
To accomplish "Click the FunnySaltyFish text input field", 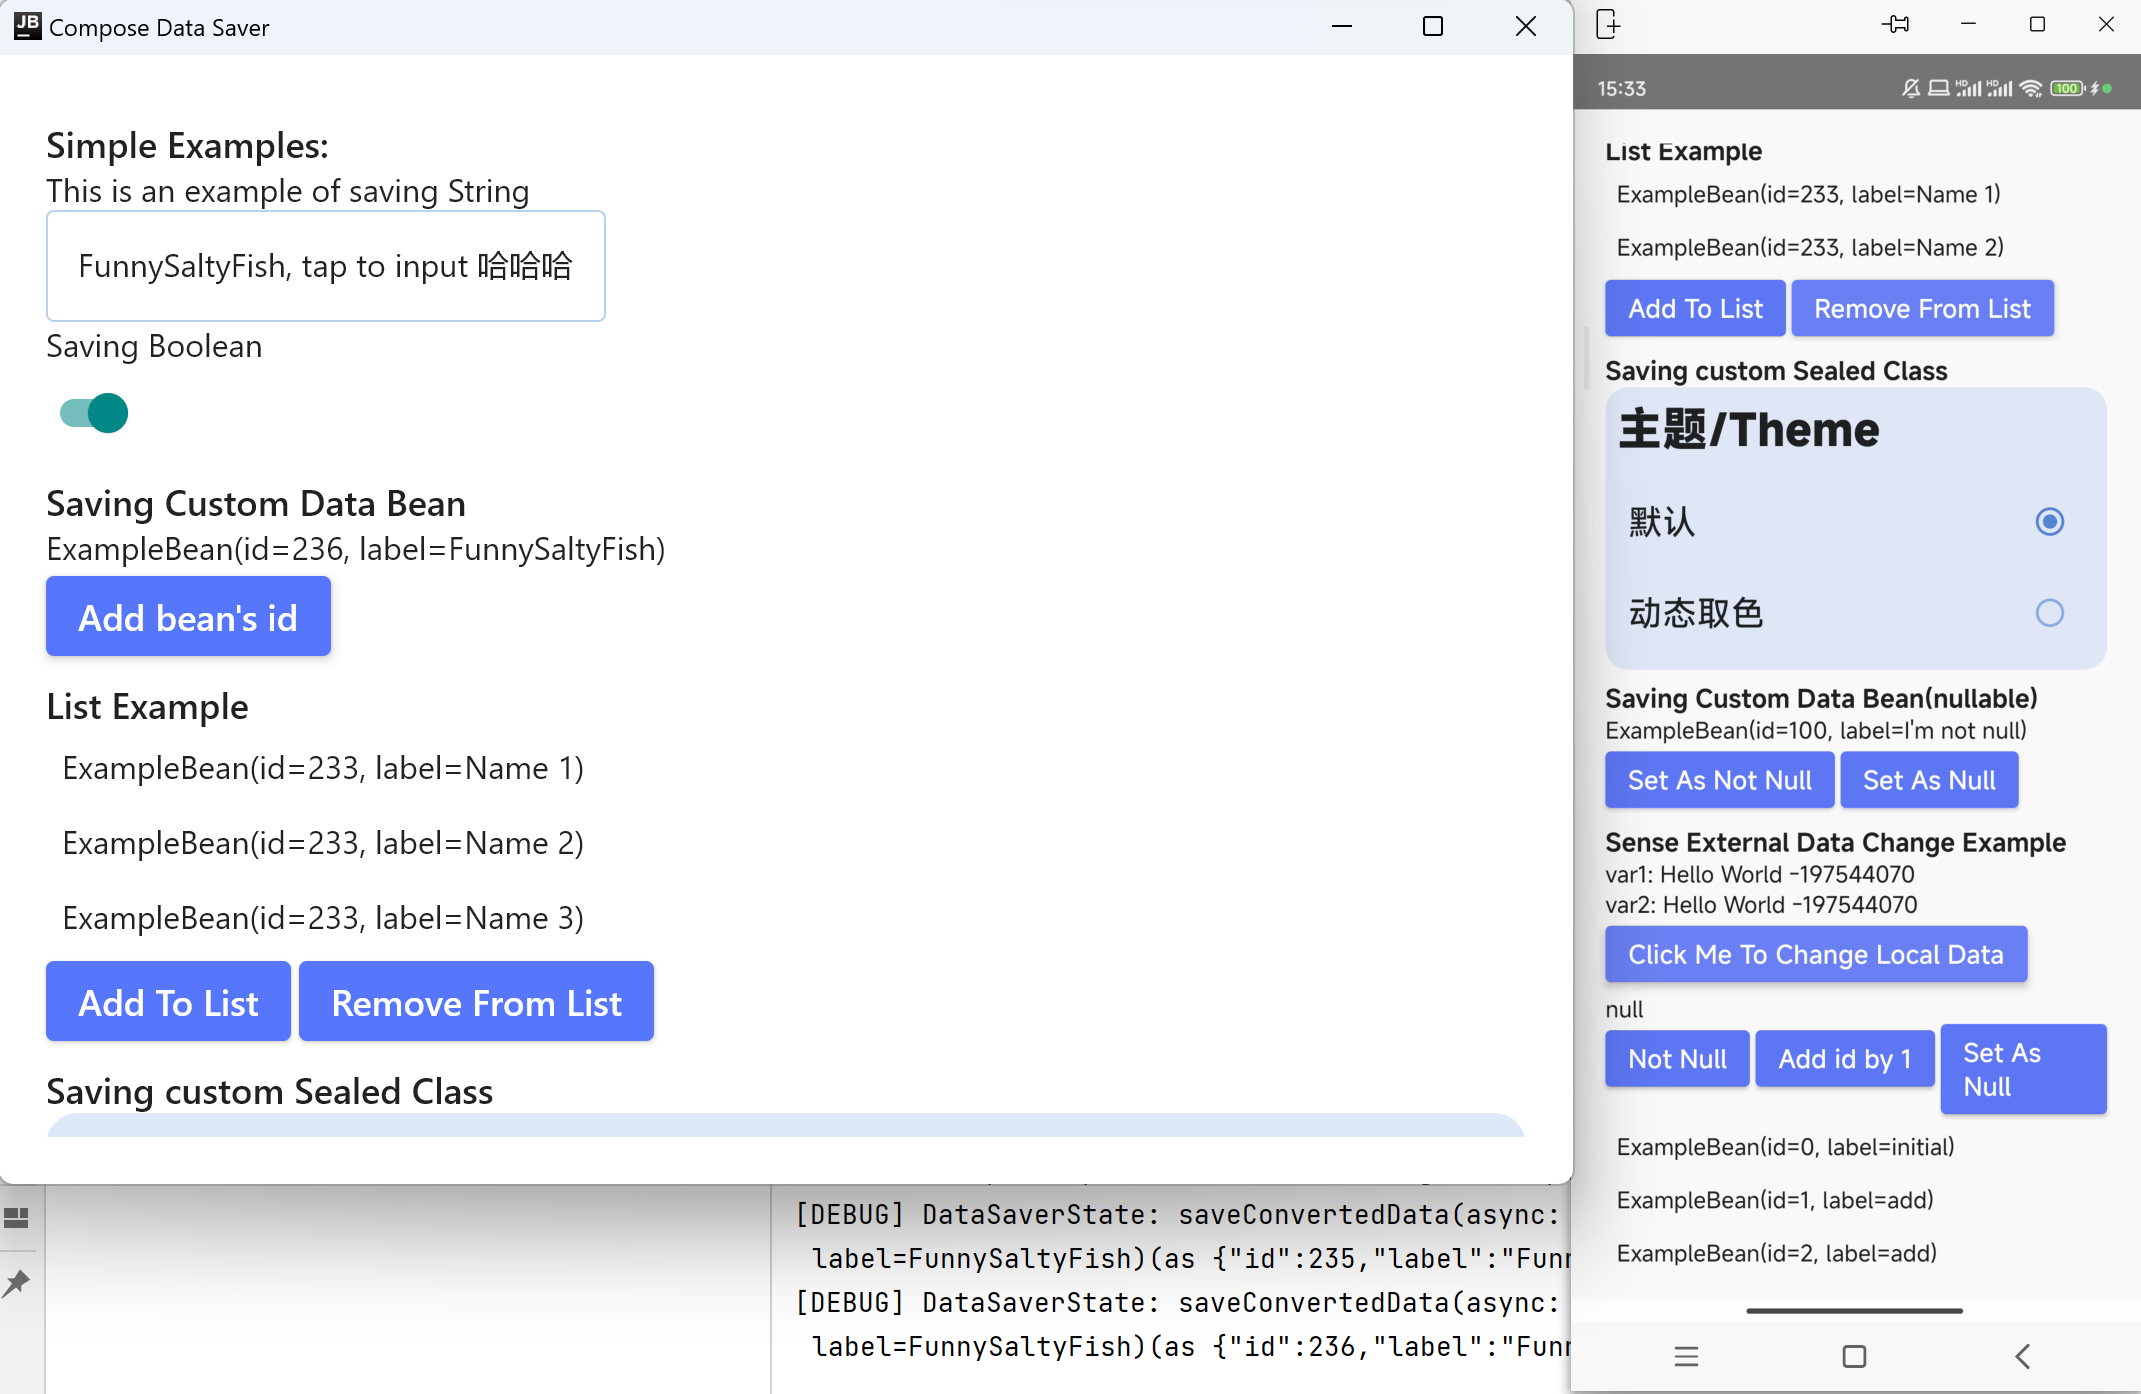I will (x=325, y=266).
